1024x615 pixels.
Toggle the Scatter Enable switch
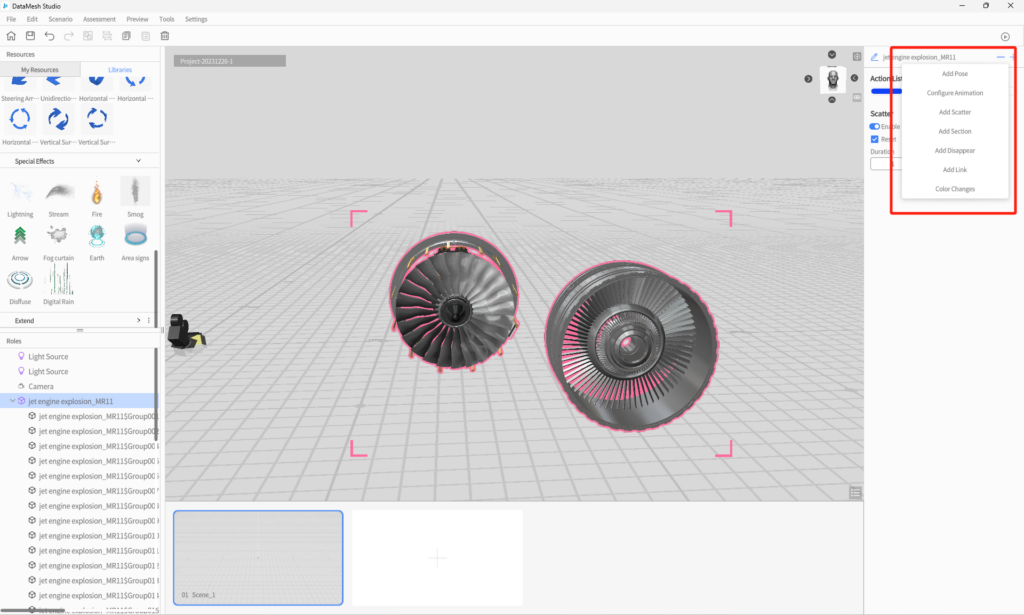(874, 127)
